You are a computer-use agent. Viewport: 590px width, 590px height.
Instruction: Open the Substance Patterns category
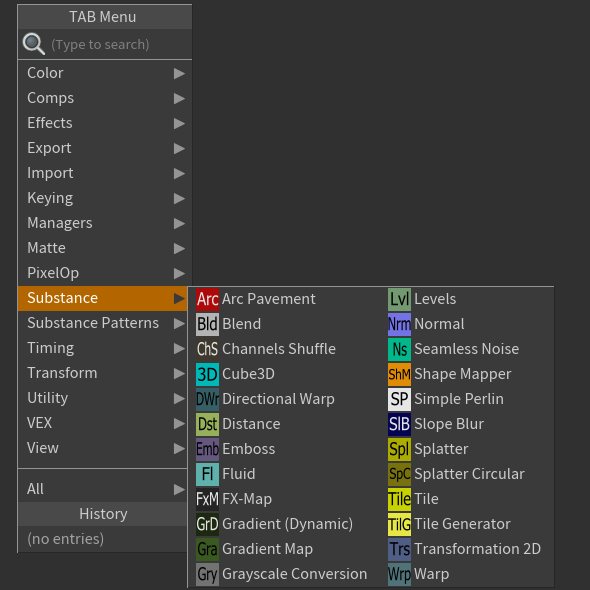[103, 323]
